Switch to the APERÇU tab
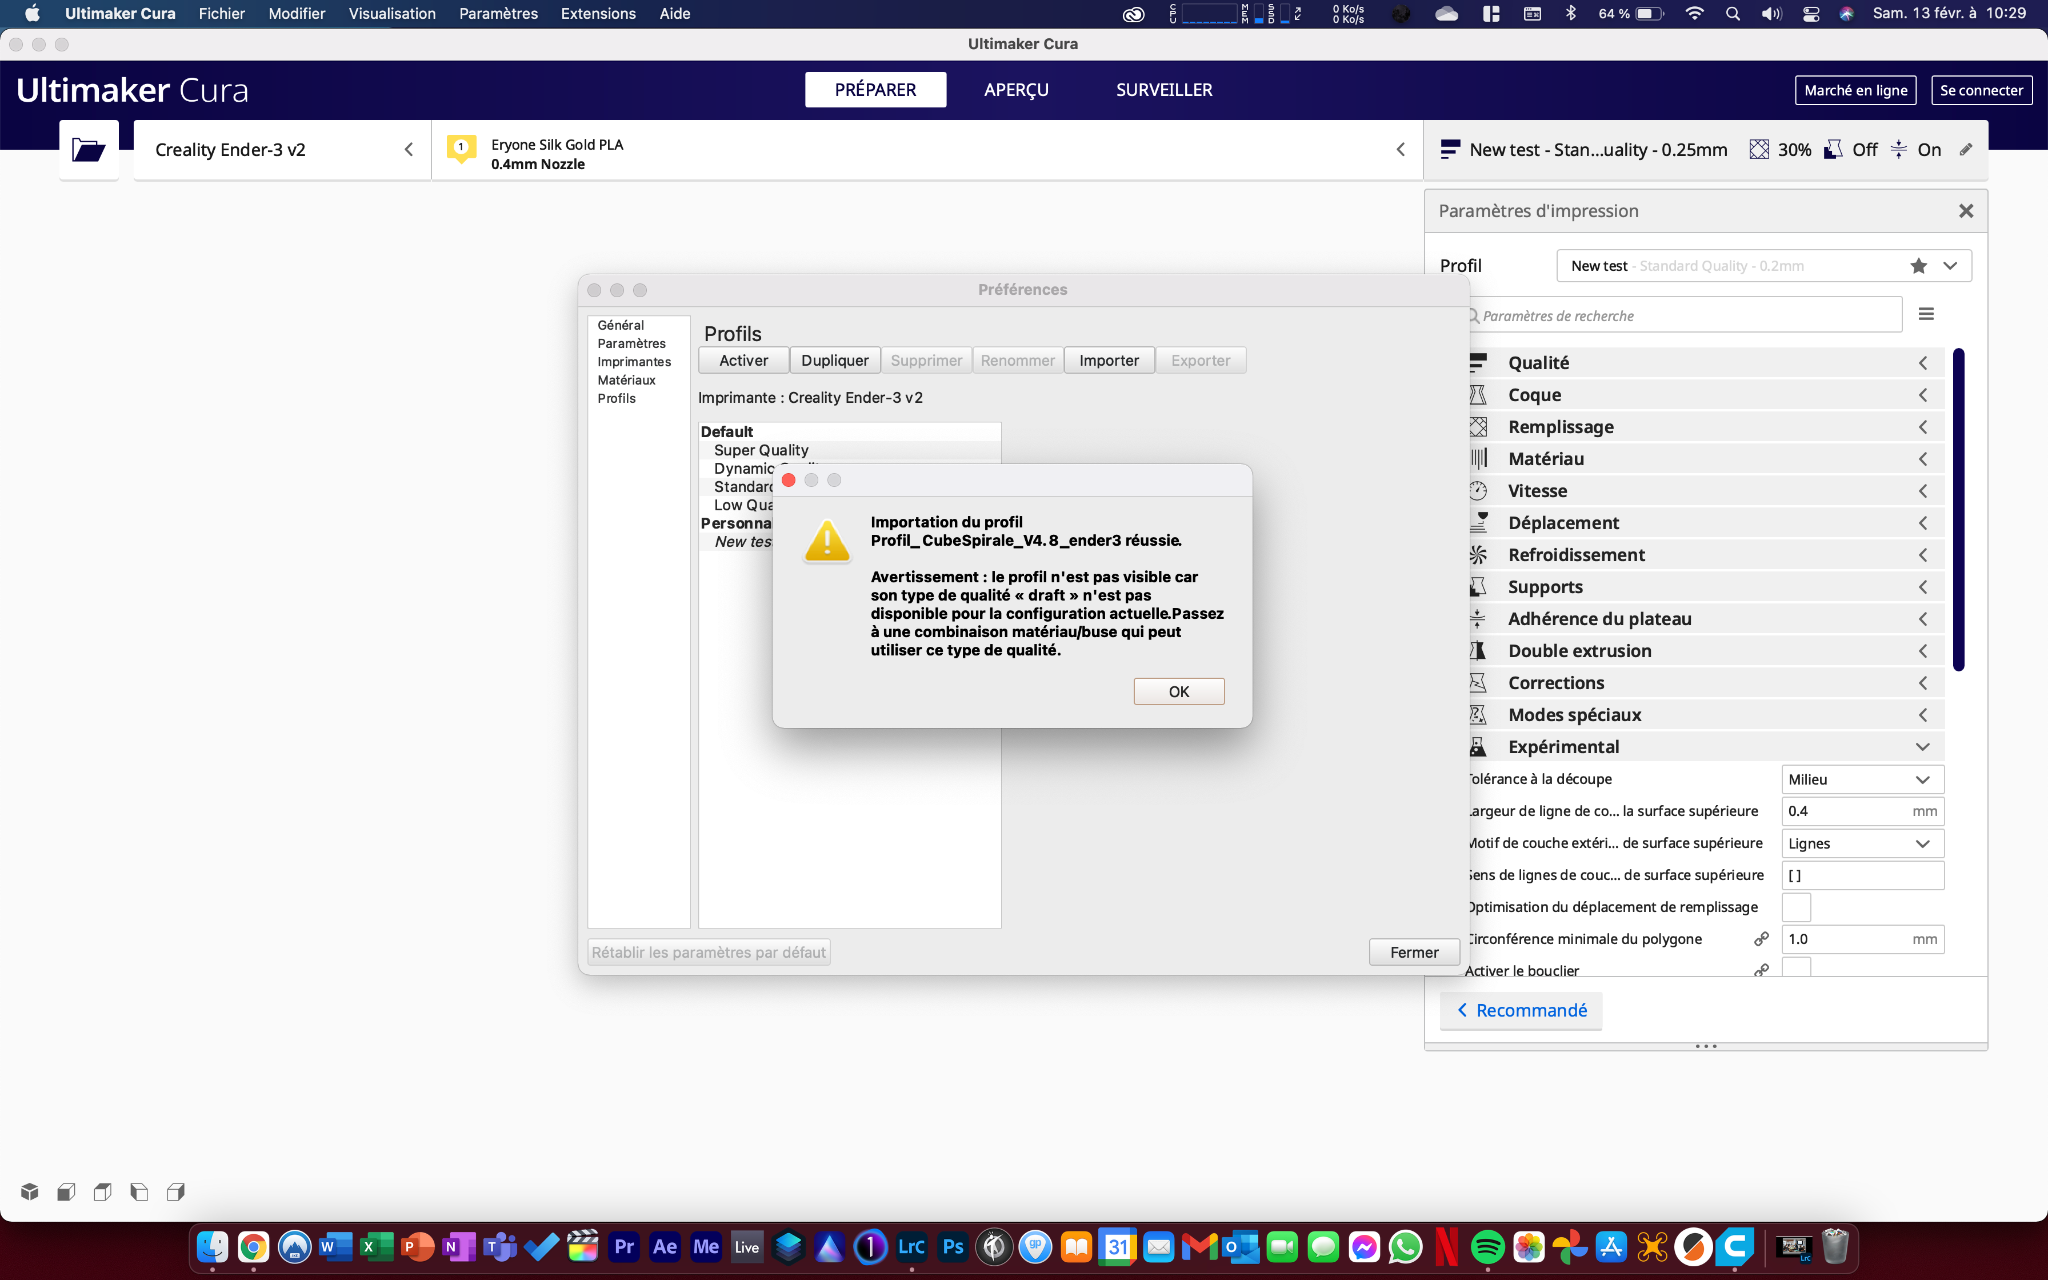 (1016, 90)
